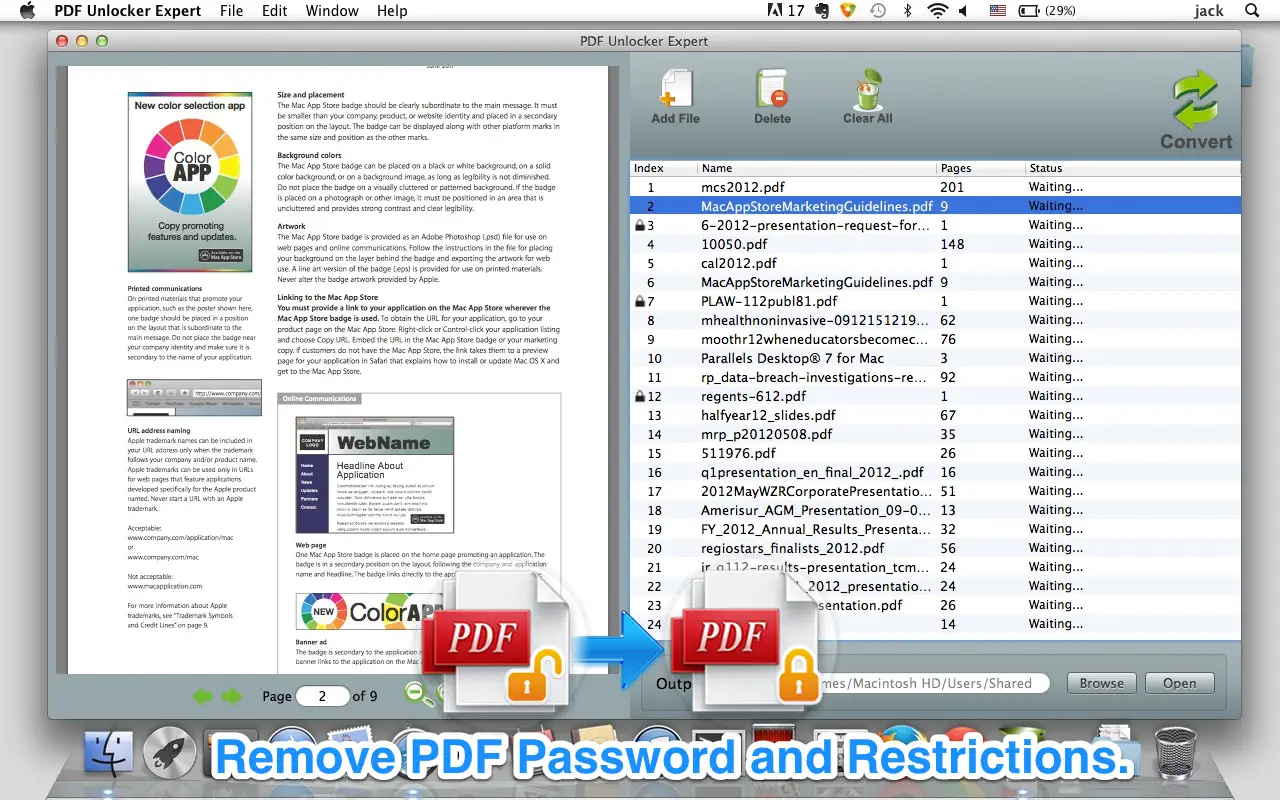Select Parallels Desktop 7 for Mac row
The height and width of the screenshot is (800, 1280).
coord(935,358)
